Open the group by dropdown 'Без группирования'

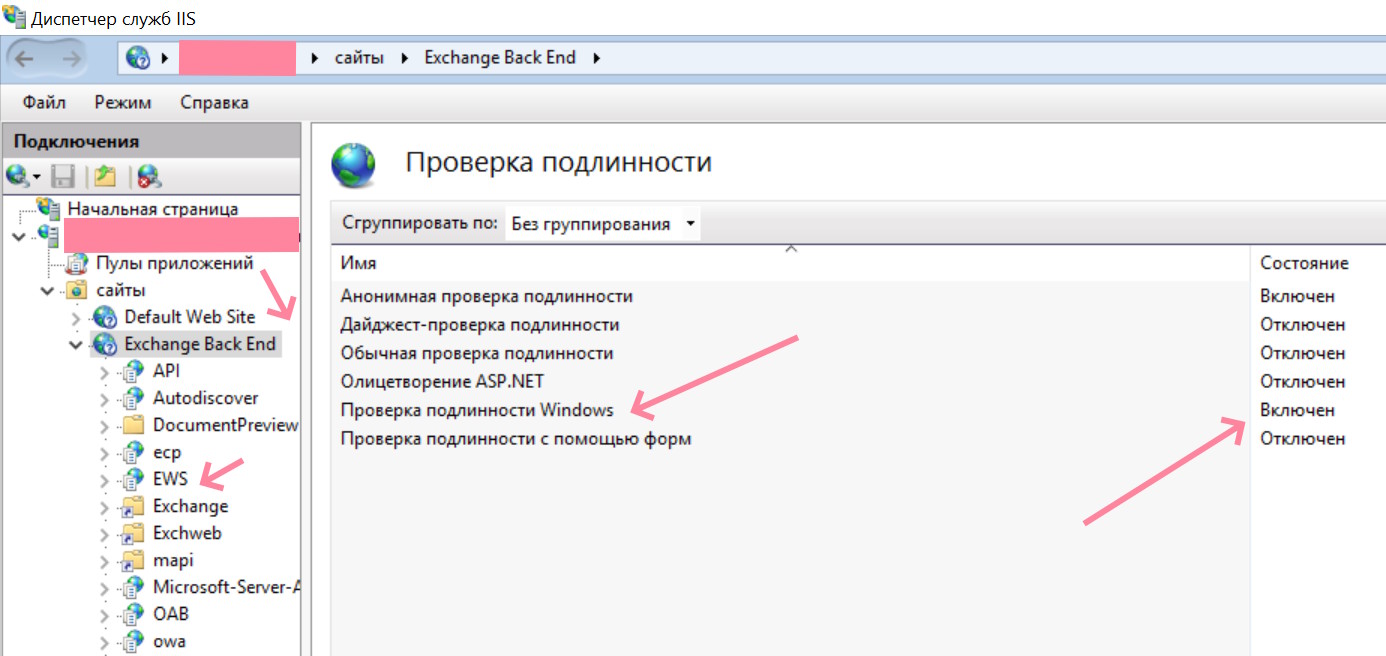click(602, 224)
